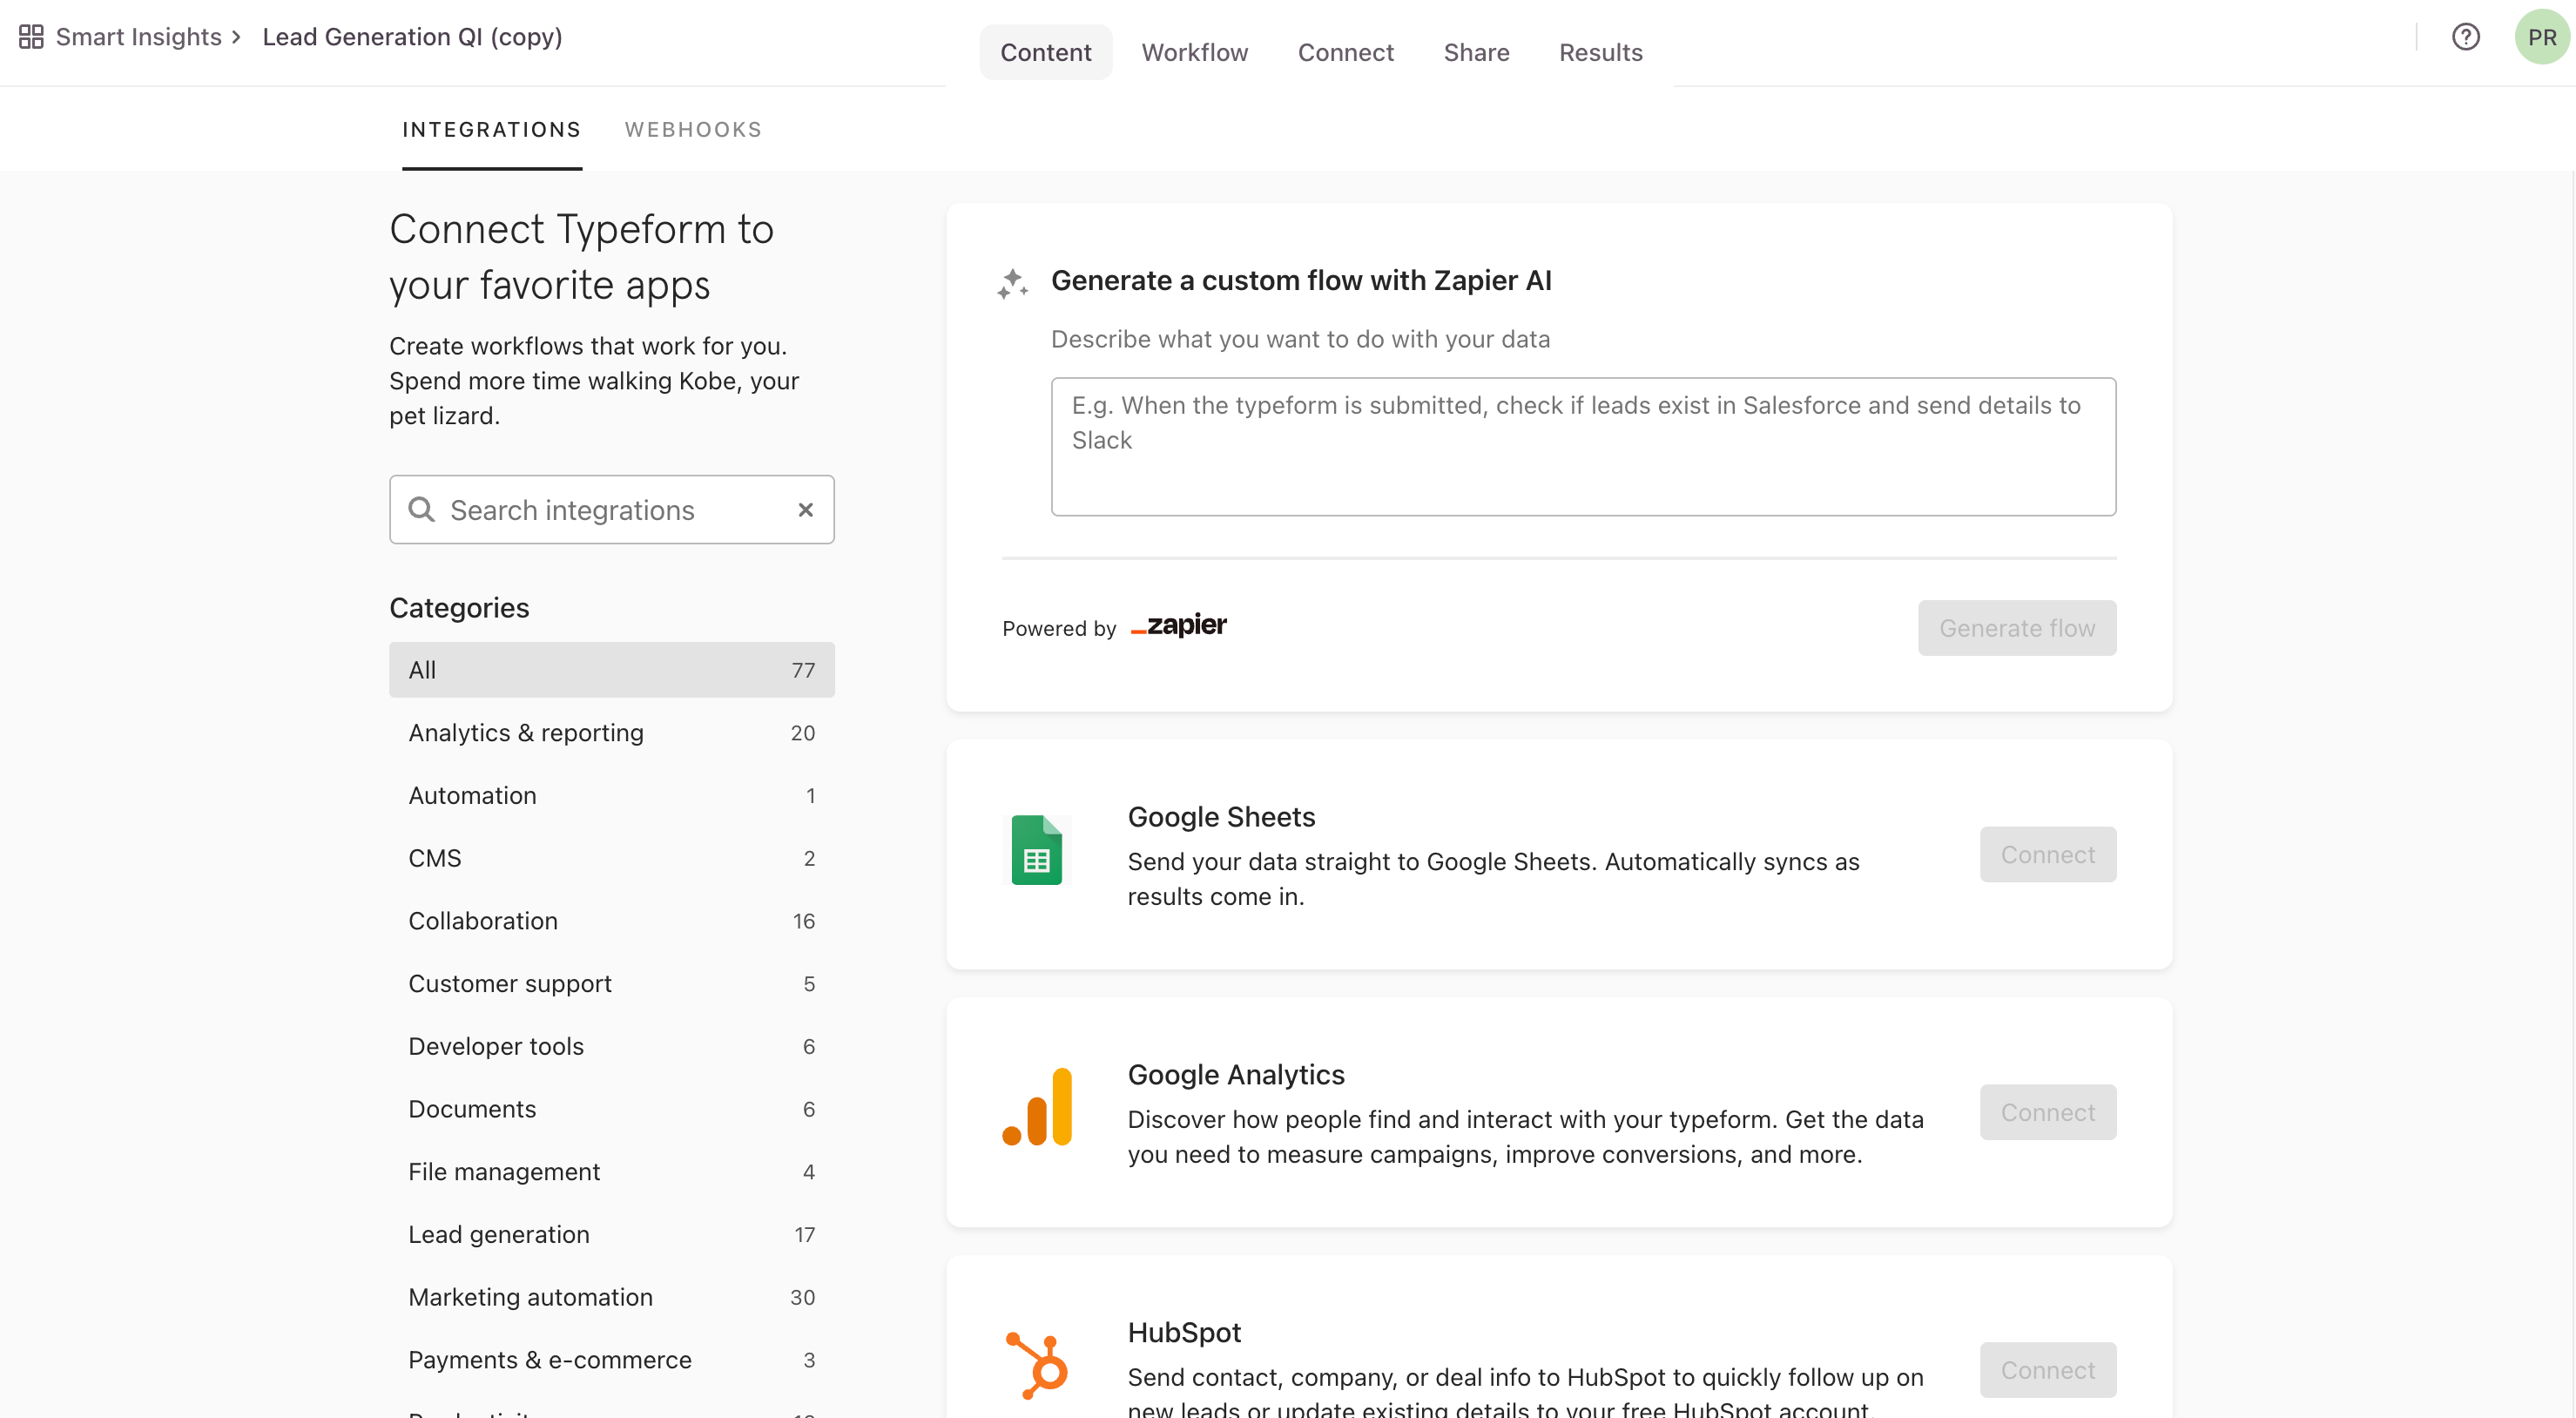Filter by Collaboration category
Viewport: 2576px width, 1418px height.
coord(611,921)
